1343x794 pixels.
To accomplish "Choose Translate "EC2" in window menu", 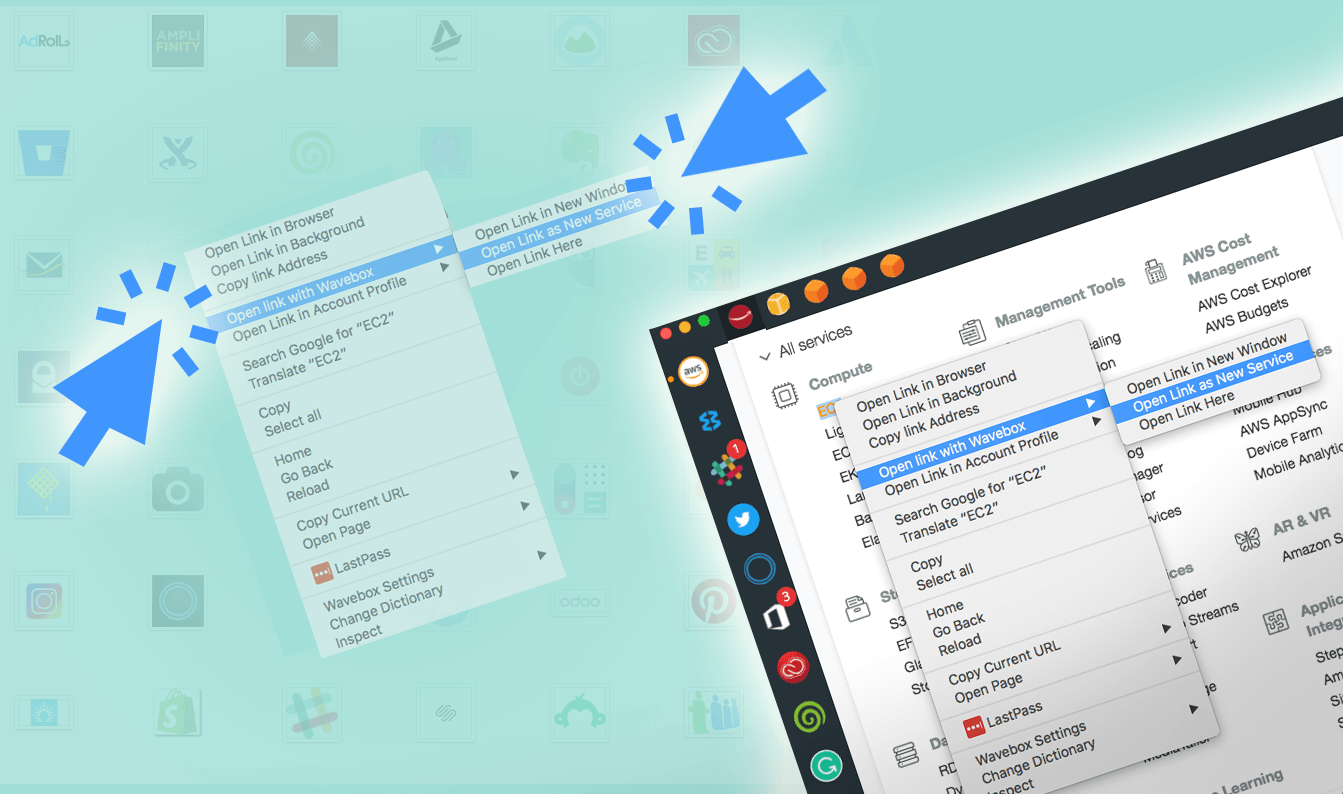I will pyautogui.click(x=949, y=523).
